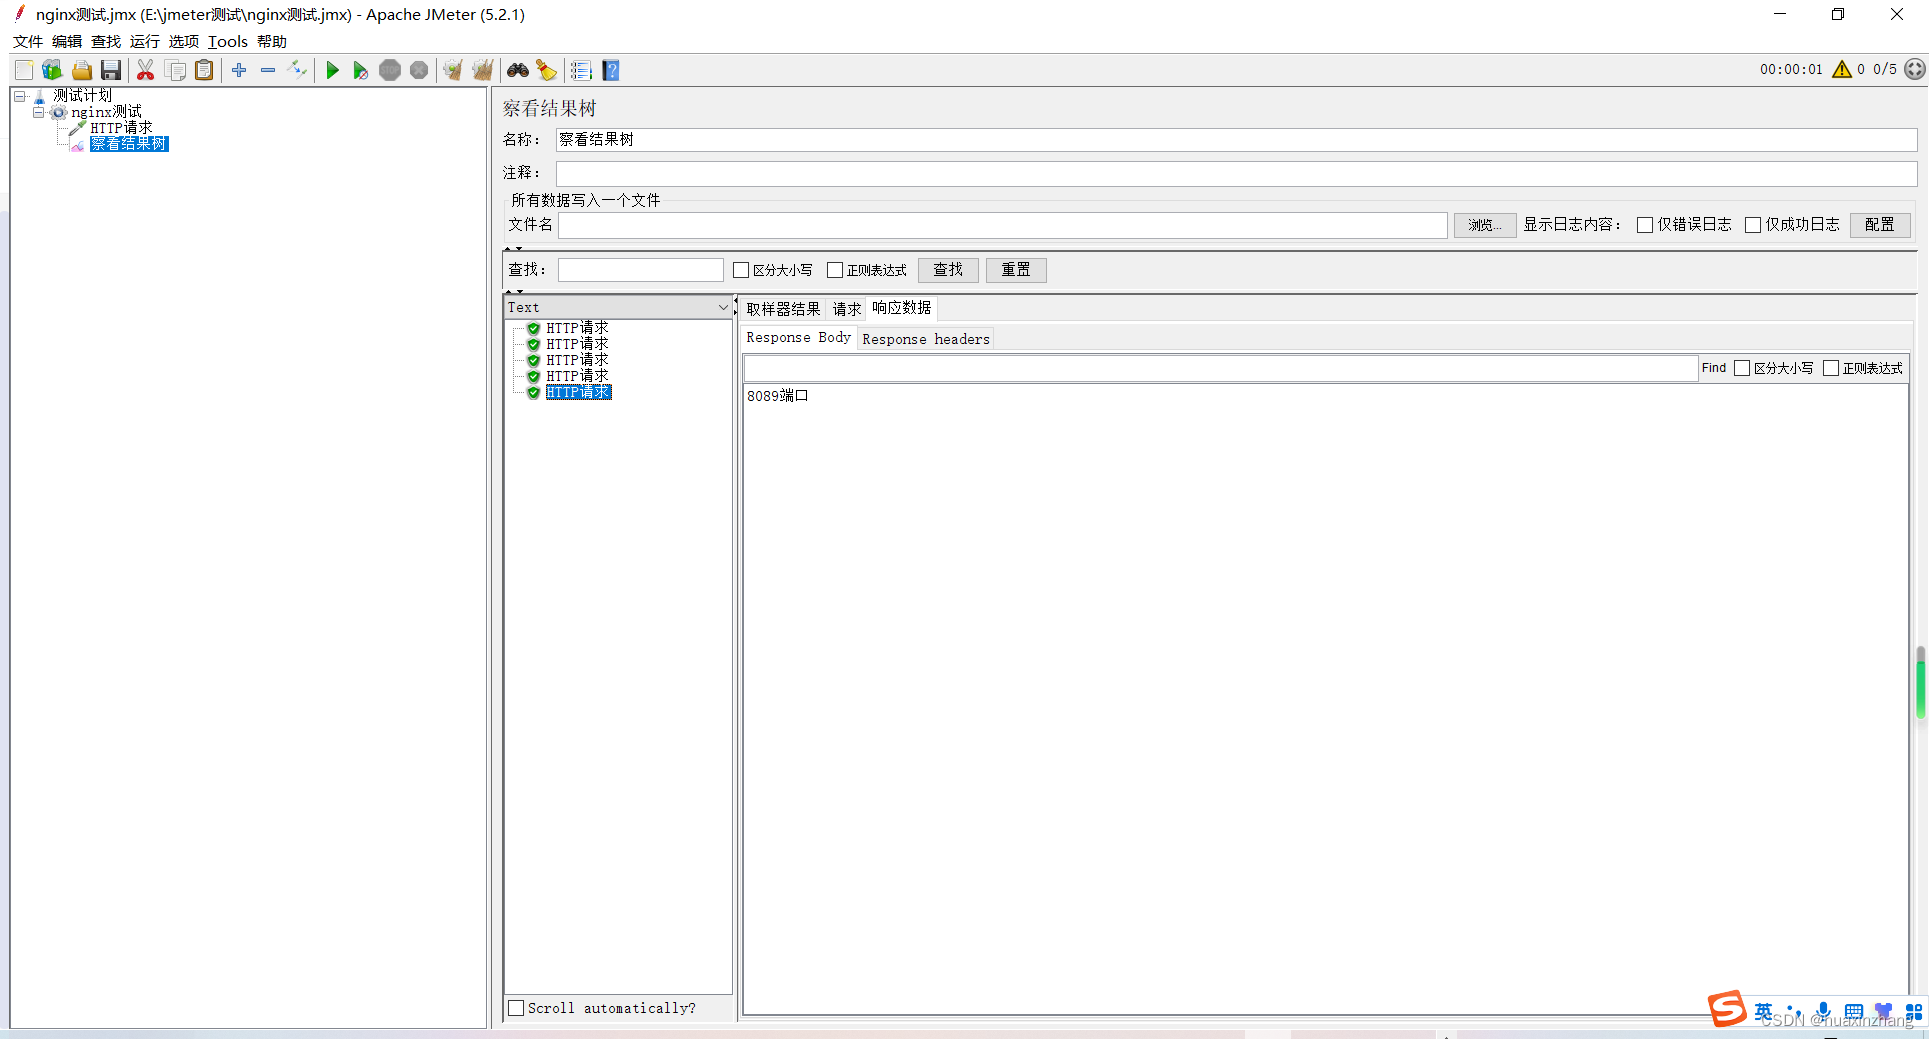Open the Templates icon in toolbar

pos(52,70)
